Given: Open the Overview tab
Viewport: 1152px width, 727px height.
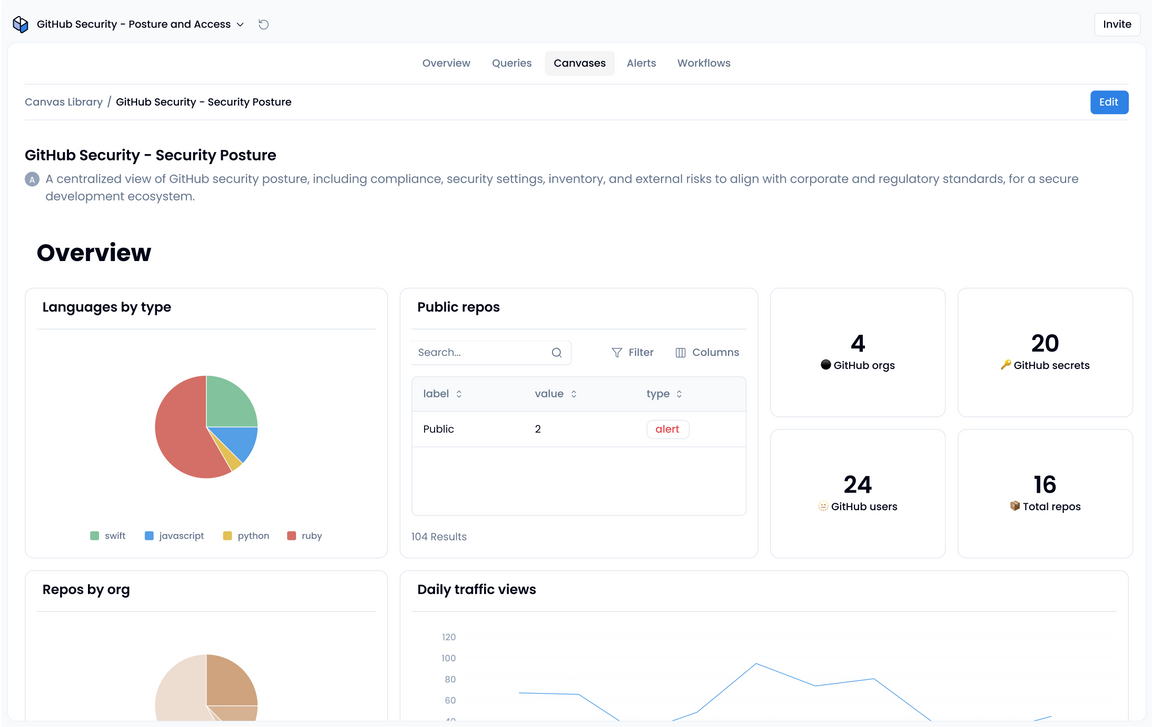Looking at the screenshot, I should (446, 63).
